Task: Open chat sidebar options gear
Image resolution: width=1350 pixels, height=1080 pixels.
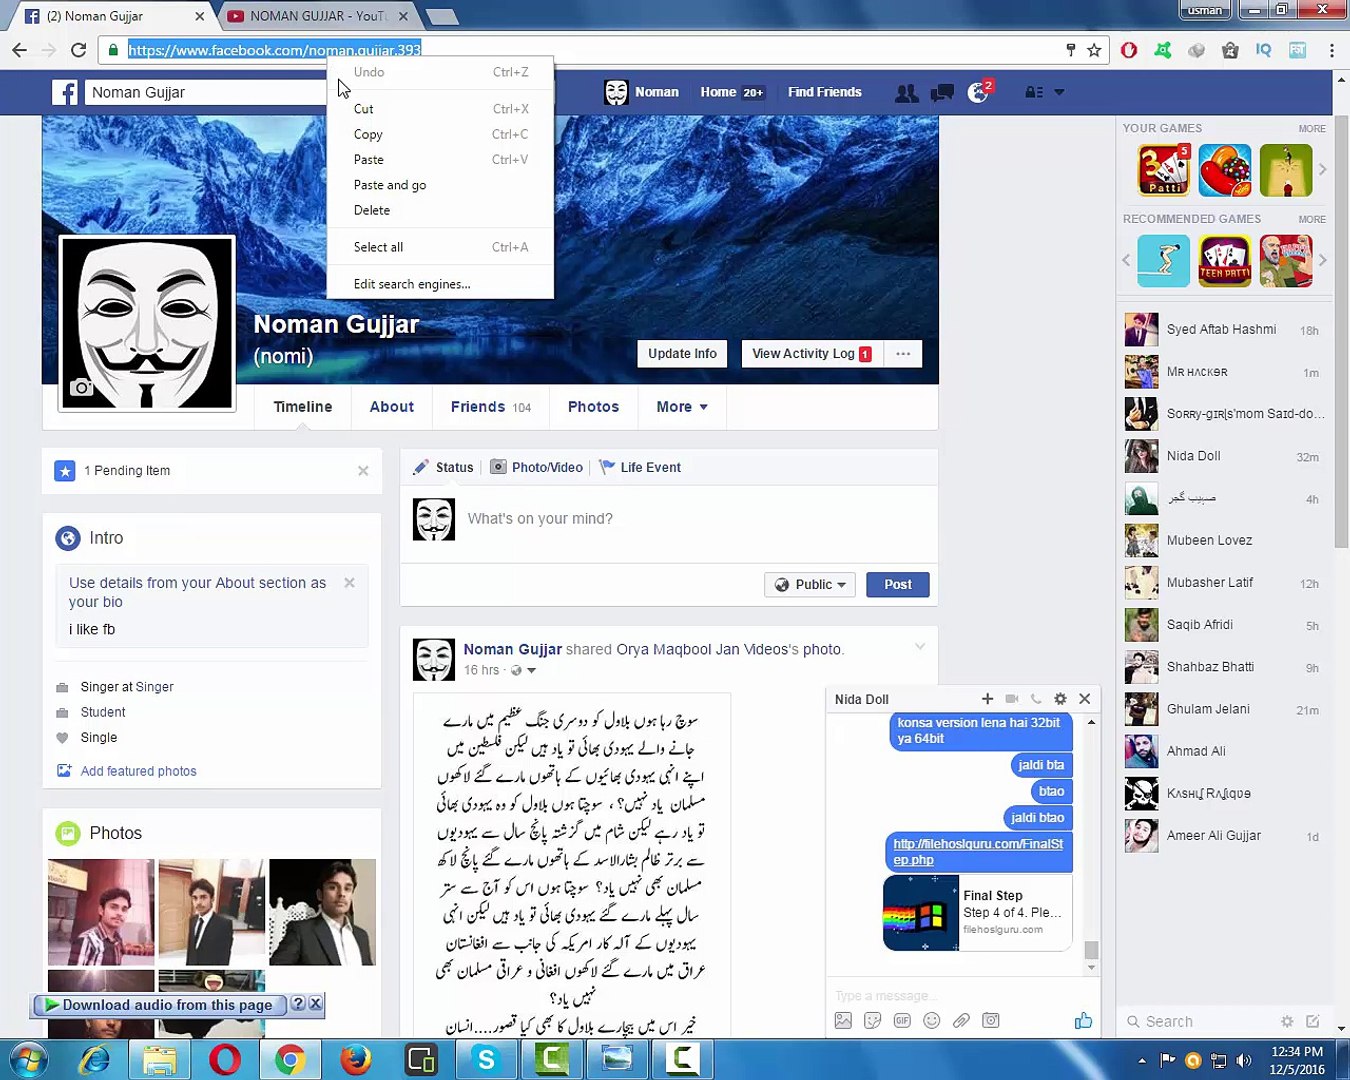Action: (x=1287, y=1021)
